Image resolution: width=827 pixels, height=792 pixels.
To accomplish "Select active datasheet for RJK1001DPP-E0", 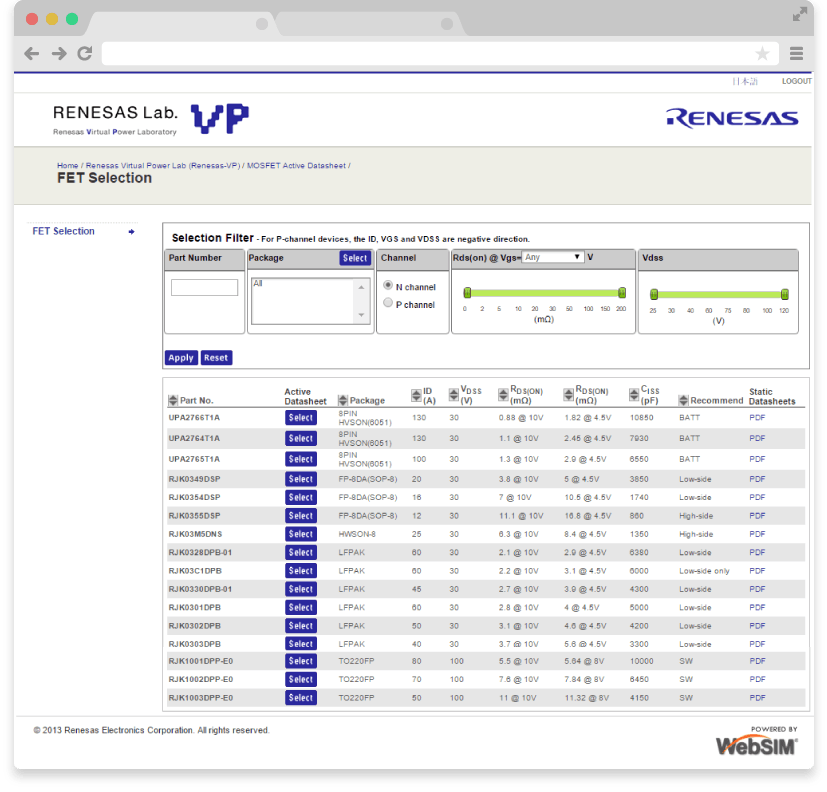I will click(x=301, y=661).
